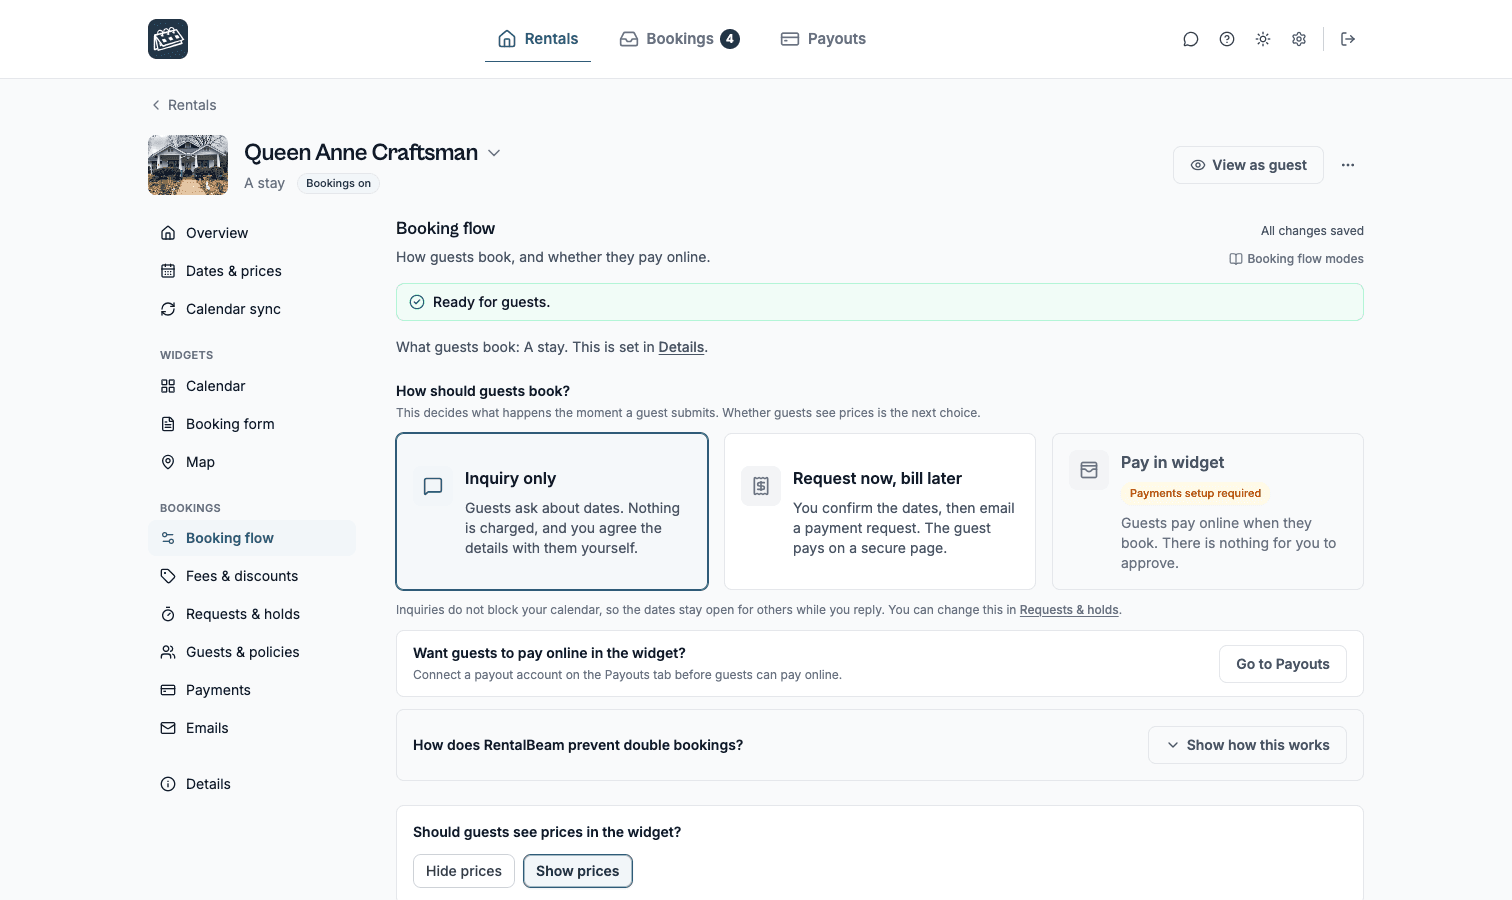Viewport: 1512px width, 900px height.
Task: Open Emails in sidebar
Action: click(x=252, y=728)
